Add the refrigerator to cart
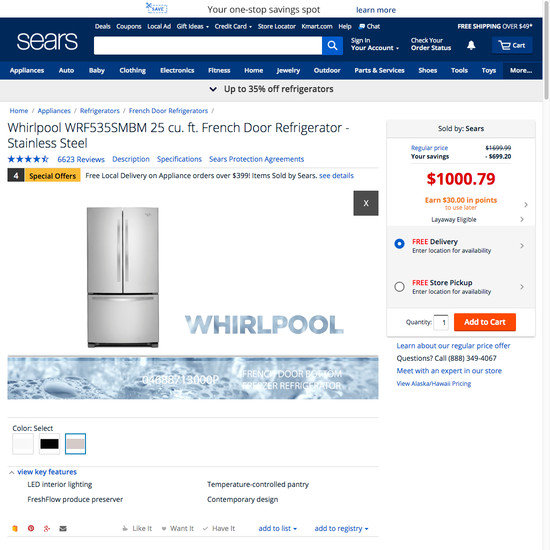Image resolution: width=550 pixels, height=550 pixels. tap(485, 322)
